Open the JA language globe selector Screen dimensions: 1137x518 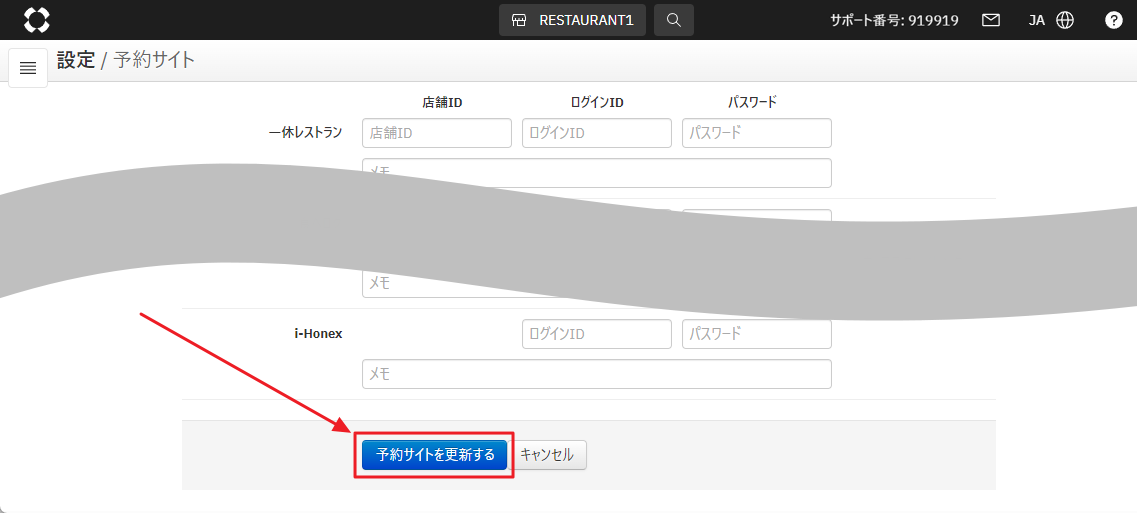point(1051,20)
